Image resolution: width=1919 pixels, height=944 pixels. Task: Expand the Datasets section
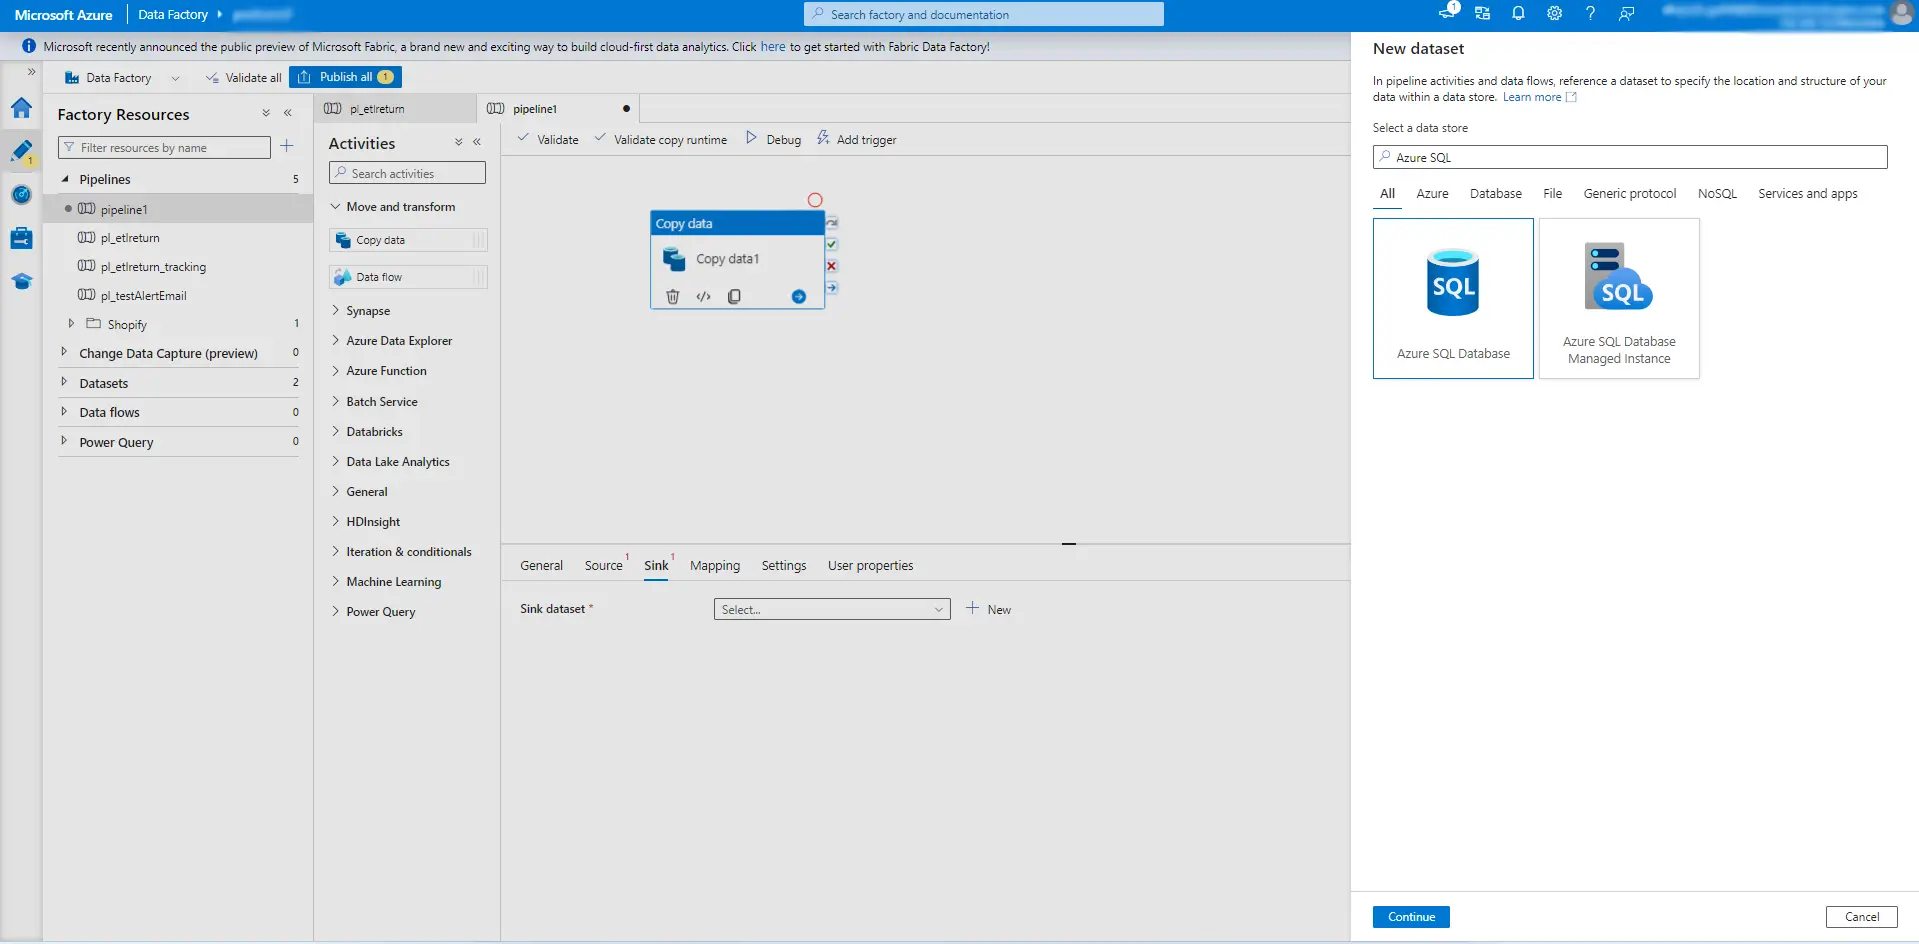[64, 382]
